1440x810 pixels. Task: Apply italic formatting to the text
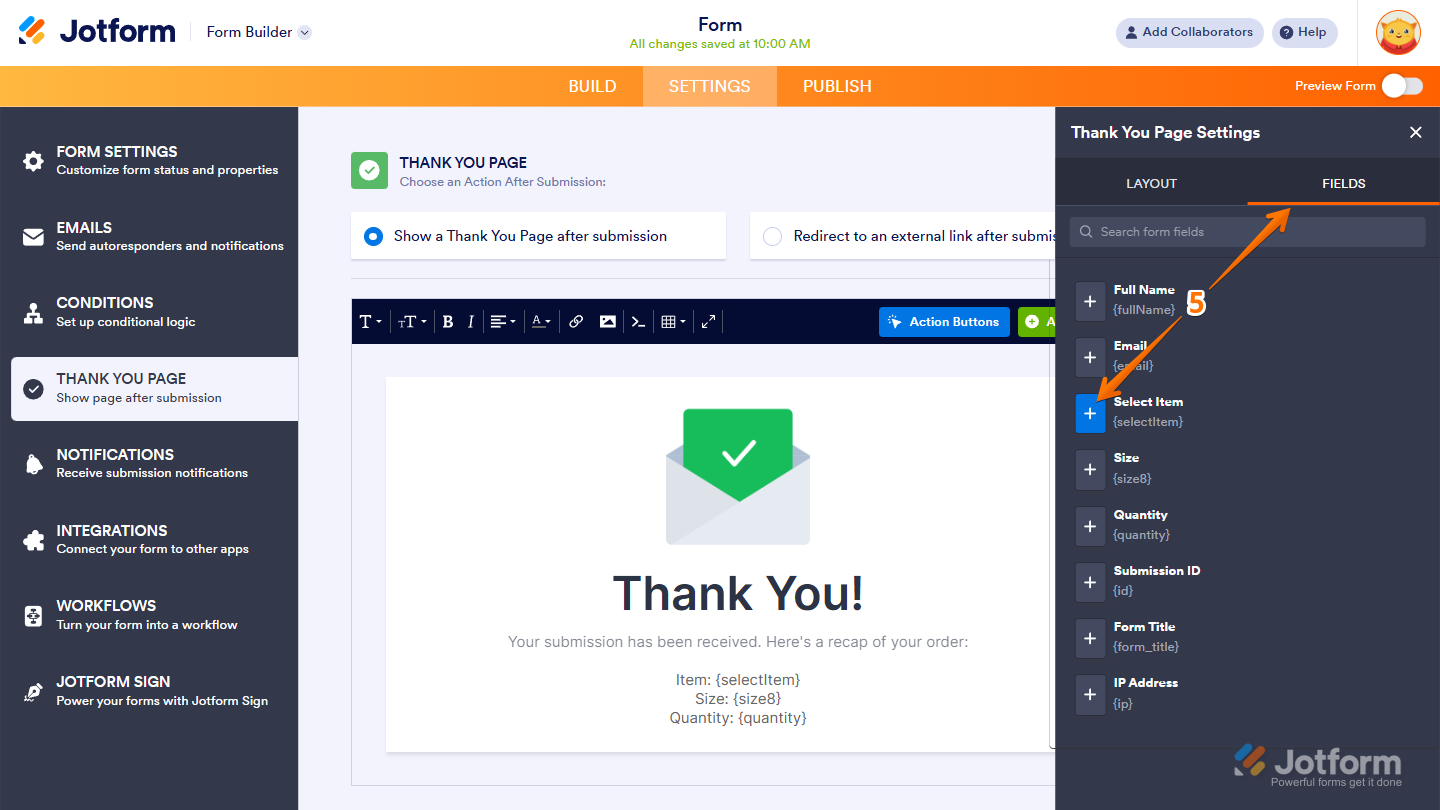470,321
